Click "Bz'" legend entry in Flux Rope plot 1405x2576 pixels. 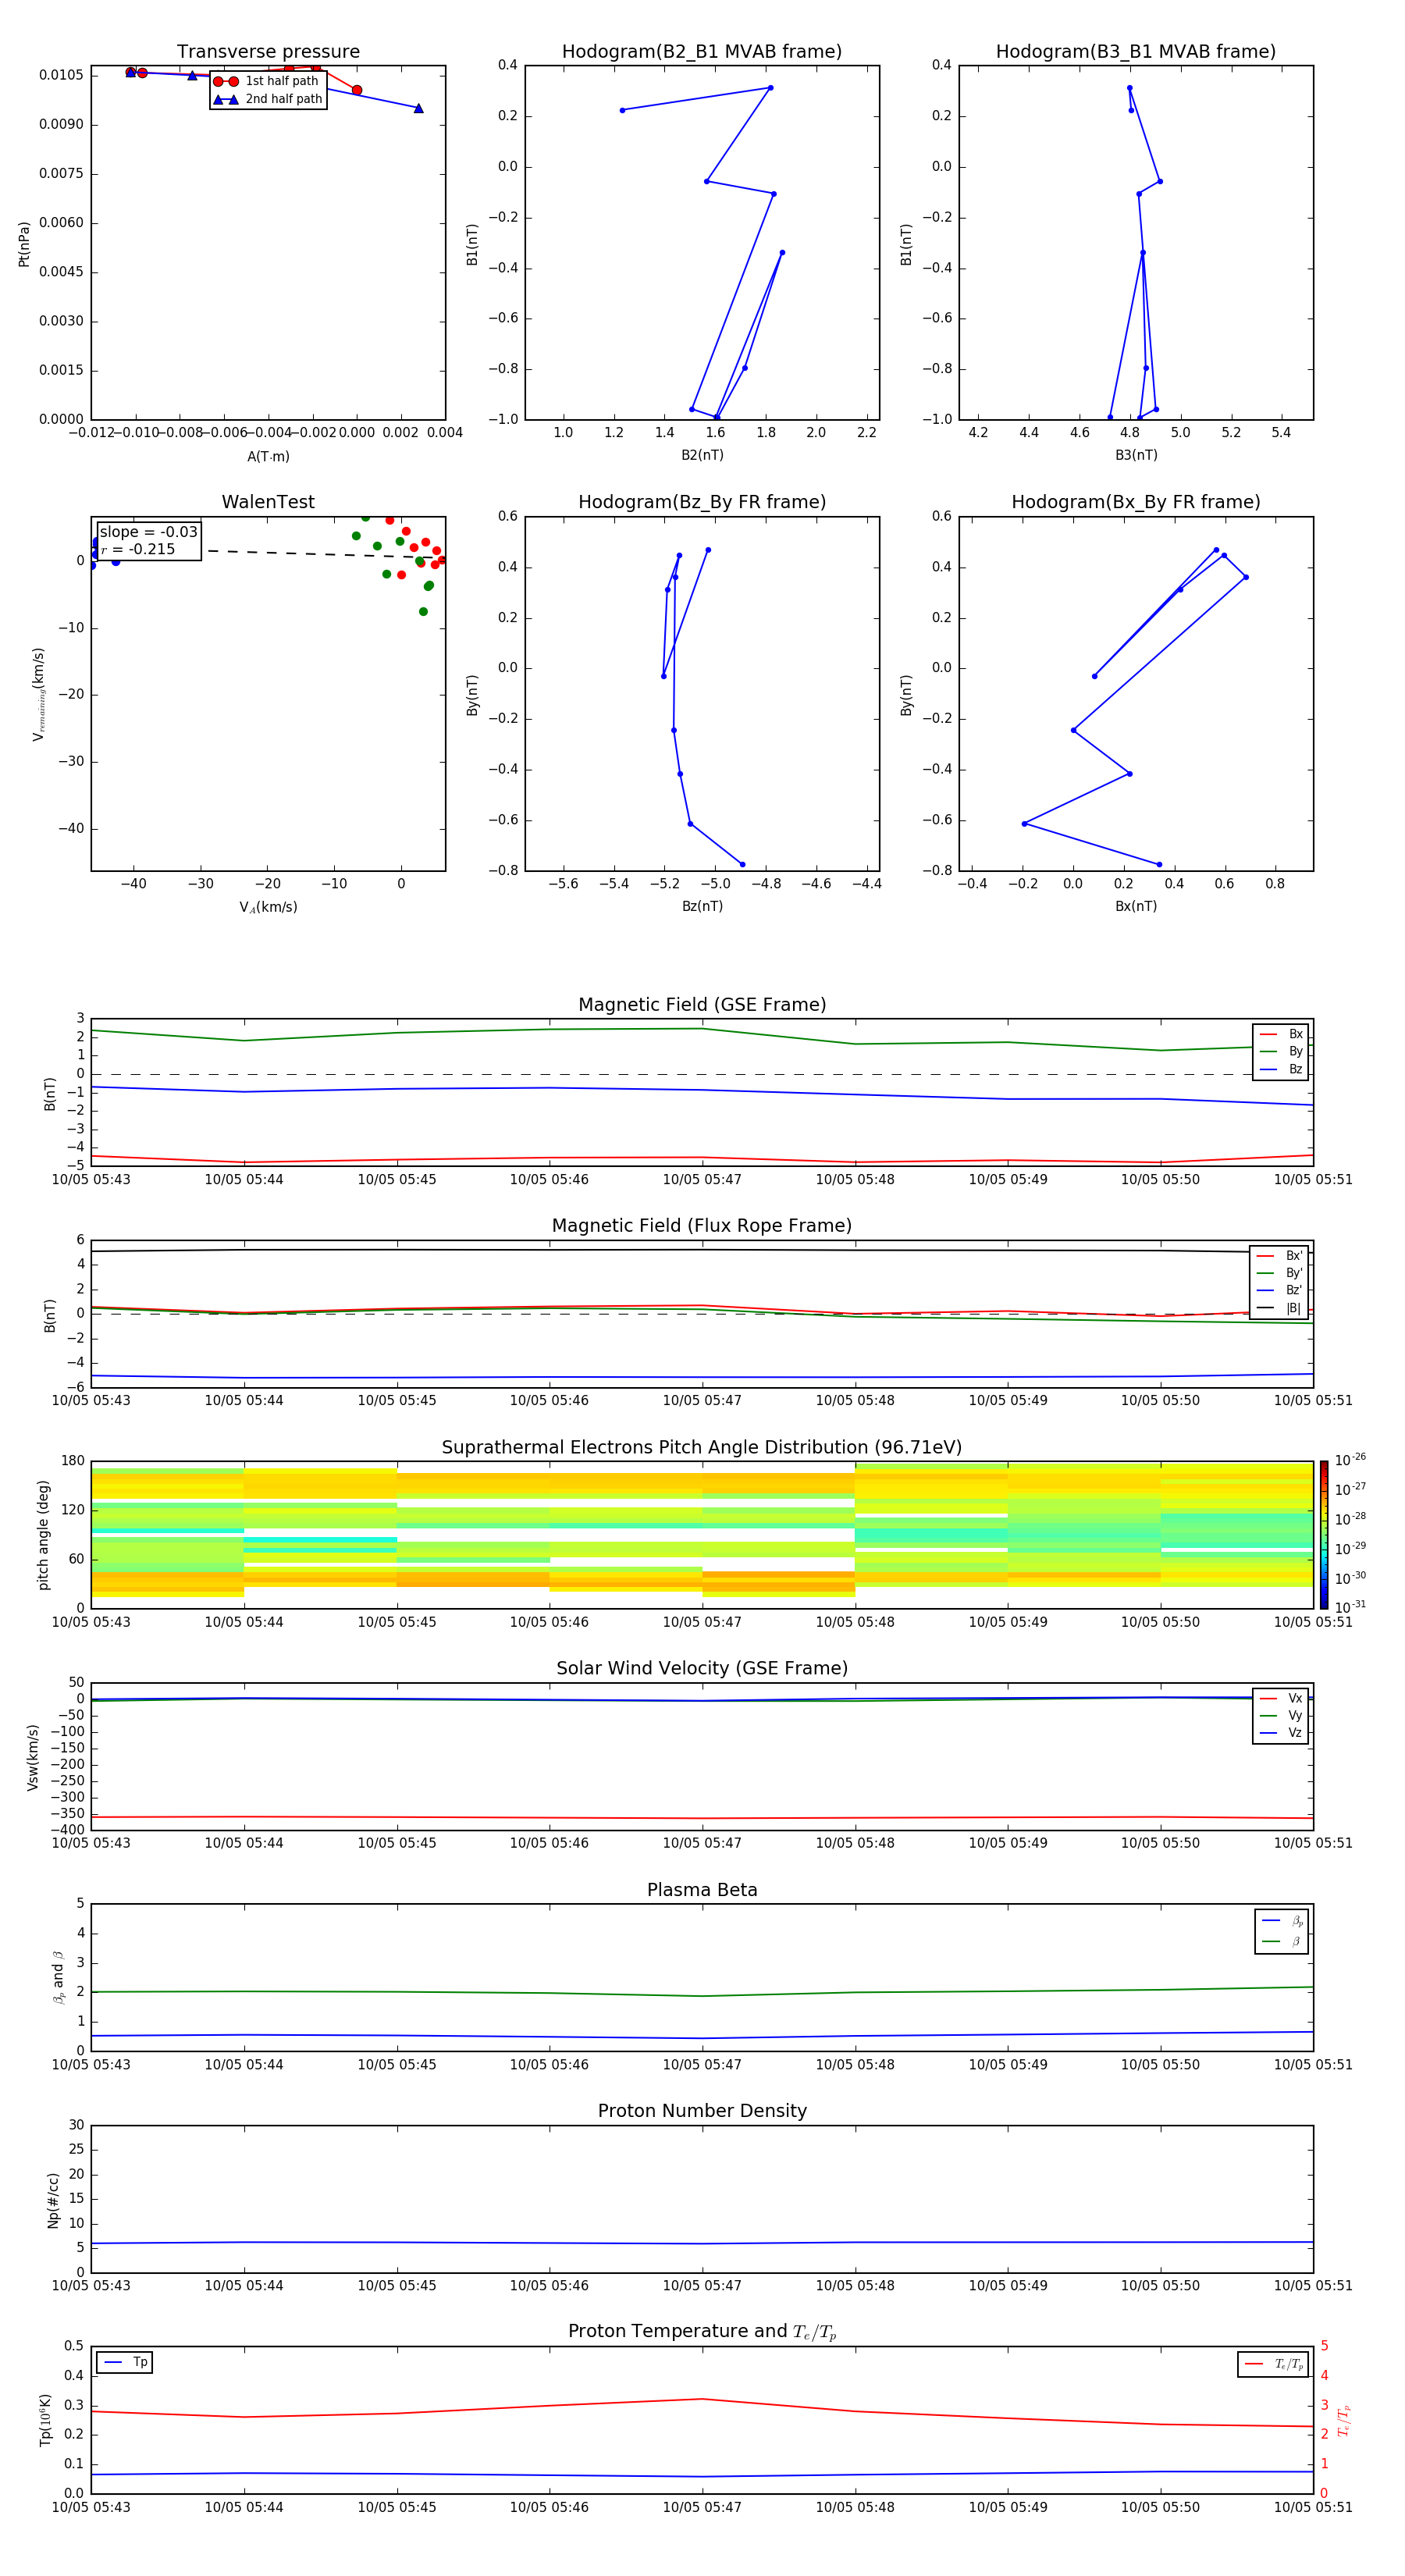point(1280,1290)
